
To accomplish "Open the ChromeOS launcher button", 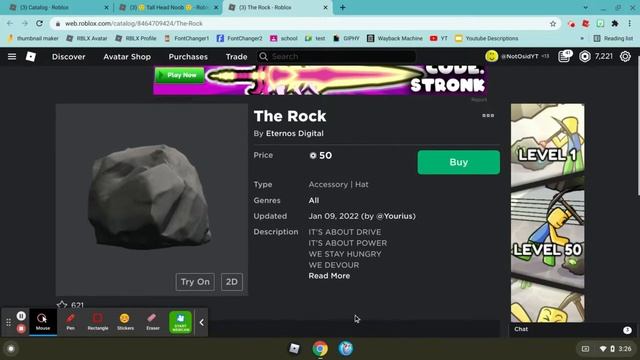I will click(11, 349).
